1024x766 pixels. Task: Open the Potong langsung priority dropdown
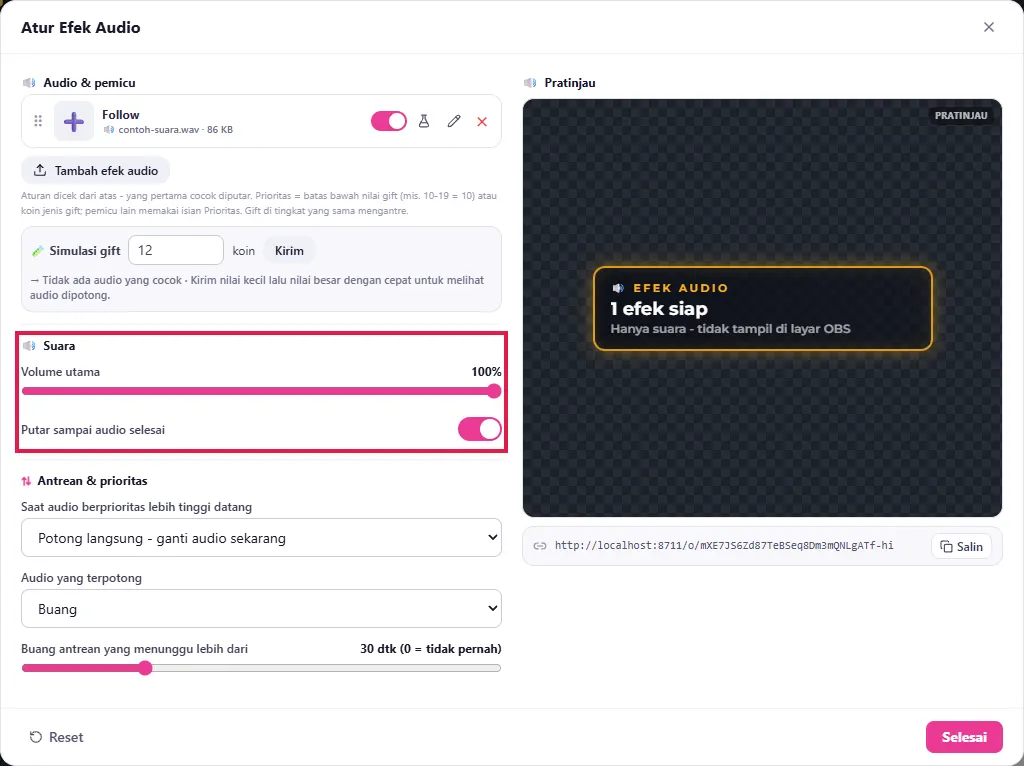click(x=261, y=537)
